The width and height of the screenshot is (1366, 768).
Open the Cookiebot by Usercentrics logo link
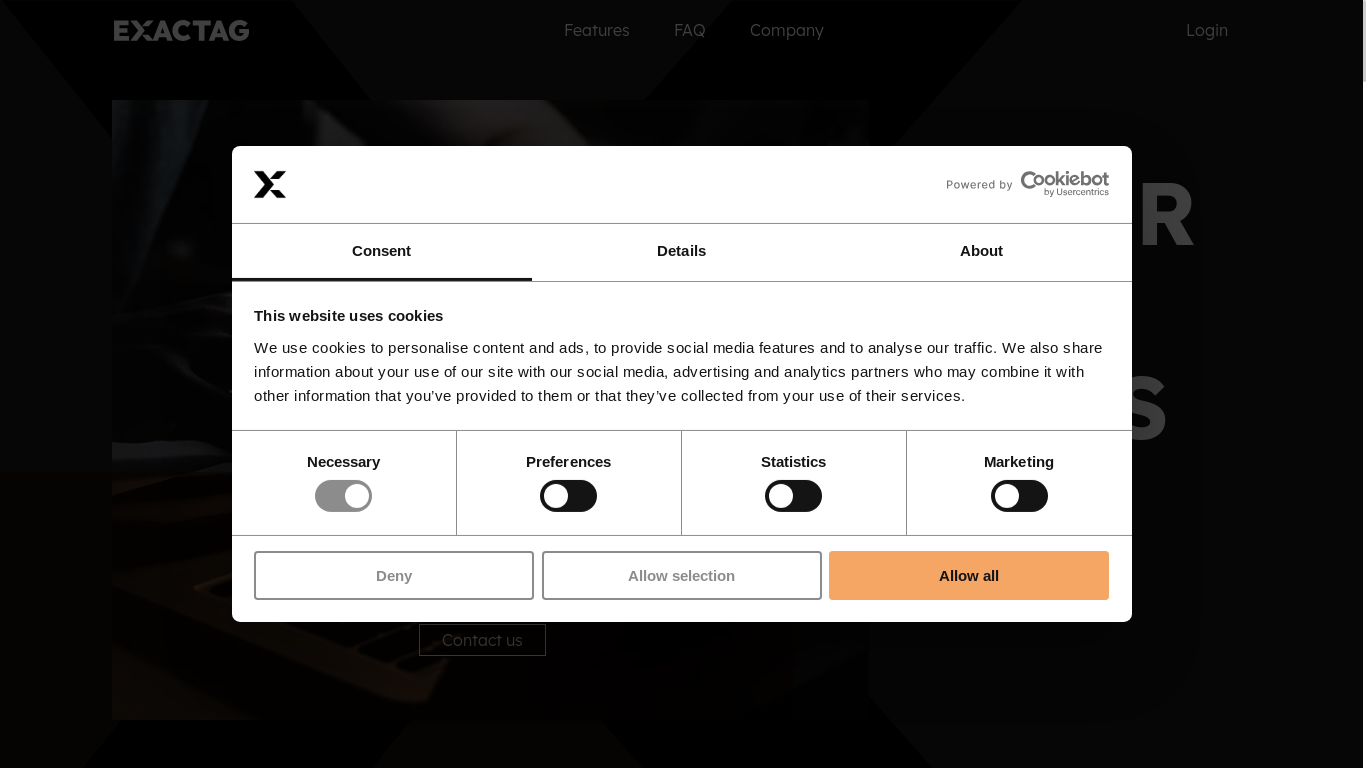tap(1027, 184)
